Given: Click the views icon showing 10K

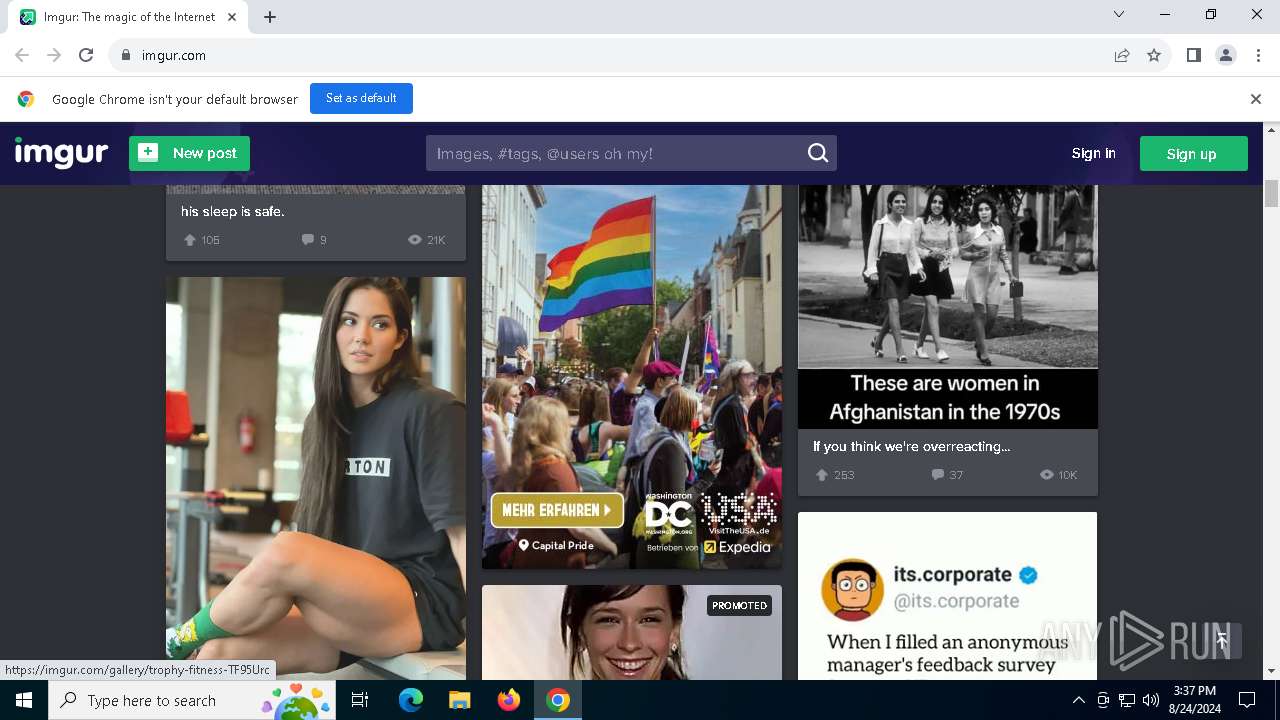Looking at the screenshot, I should click(x=1046, y=475).
